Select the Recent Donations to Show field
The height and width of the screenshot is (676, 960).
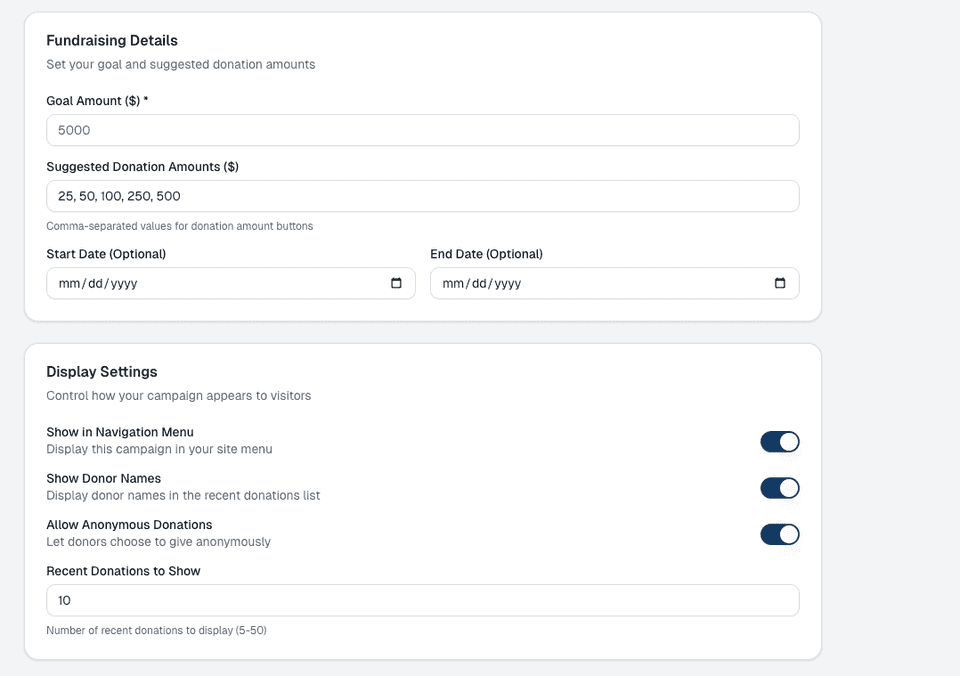coord(422,600)
